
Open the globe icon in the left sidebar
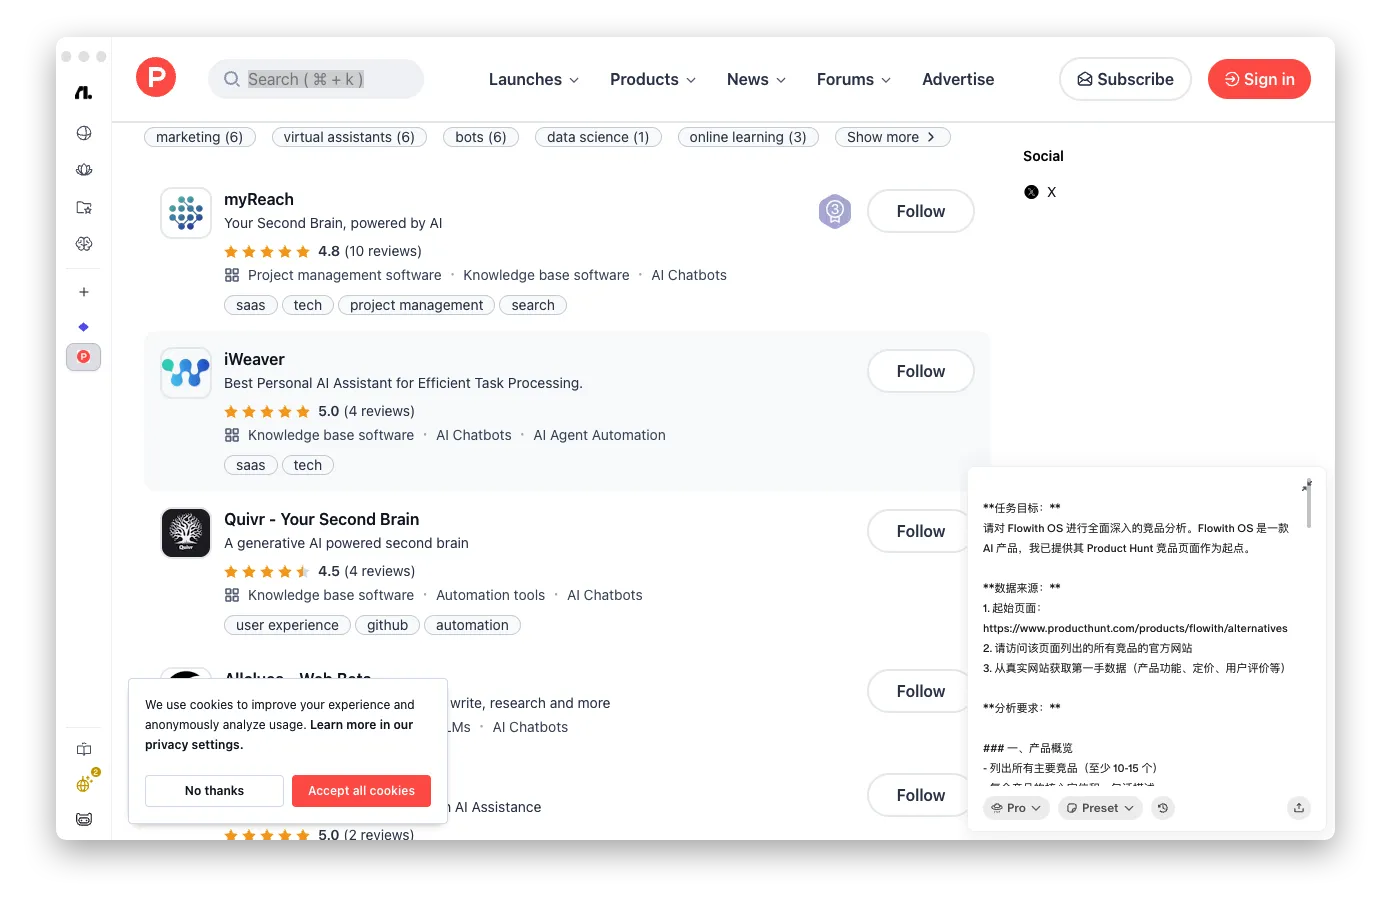coord(84,133)
